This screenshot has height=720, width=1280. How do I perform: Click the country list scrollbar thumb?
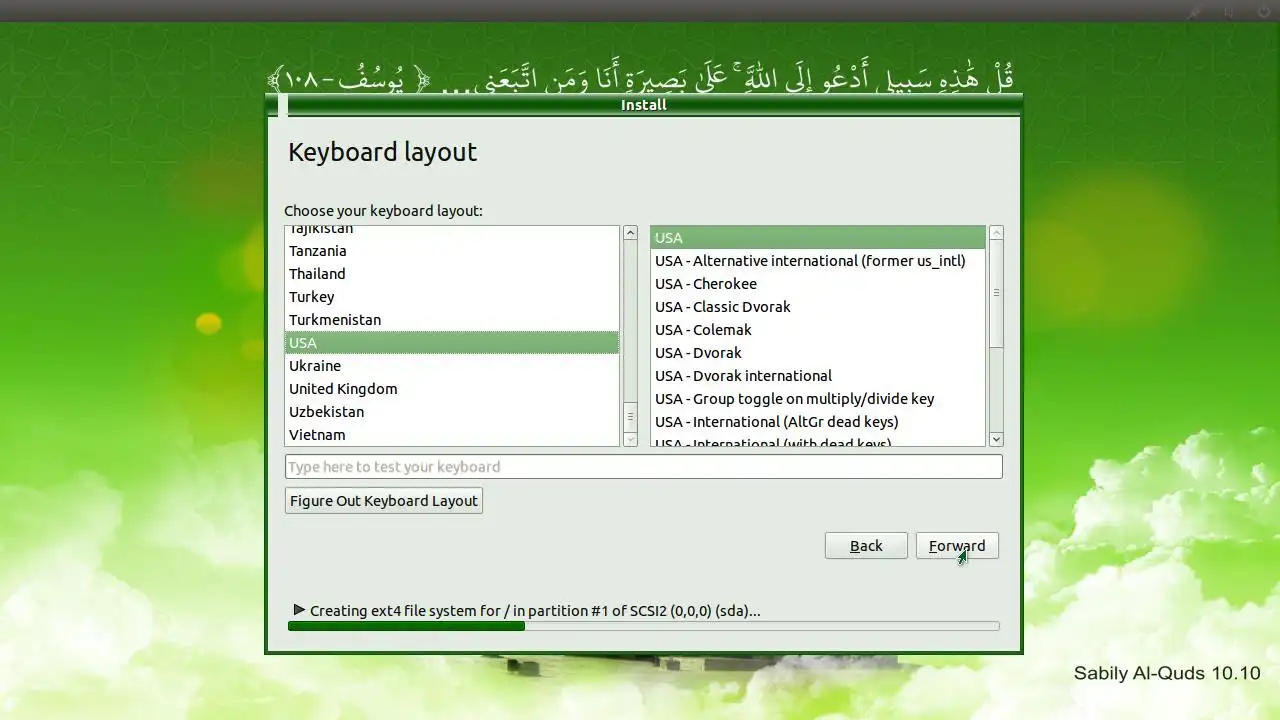click(x=630, y=416)
